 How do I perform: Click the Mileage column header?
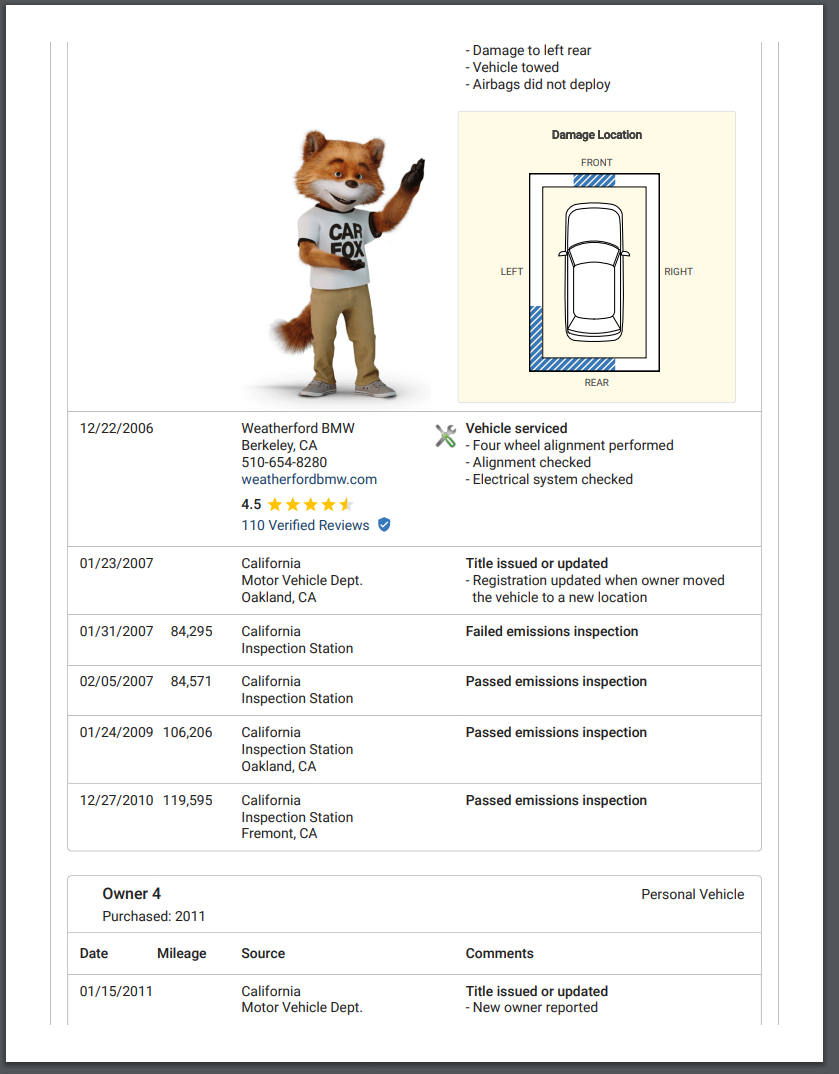181,953
